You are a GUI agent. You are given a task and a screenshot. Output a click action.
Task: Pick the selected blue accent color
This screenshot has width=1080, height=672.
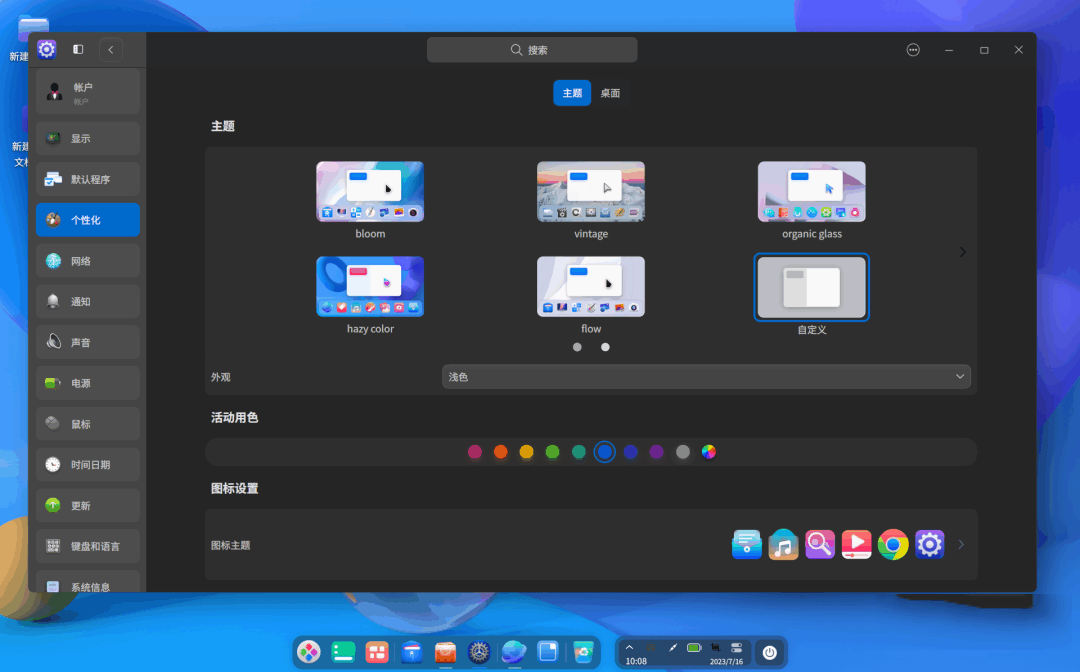pyautogui.click(x=605, y=452)
